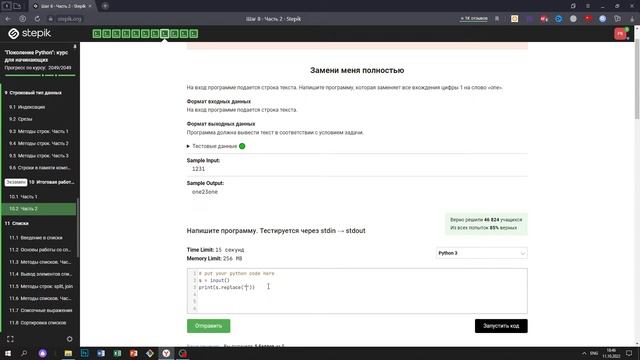Image resolution: width=640 pixels, height=360 pixels.
Task: Click the Sample Input value 1231
Action: [x=198, y=169]
